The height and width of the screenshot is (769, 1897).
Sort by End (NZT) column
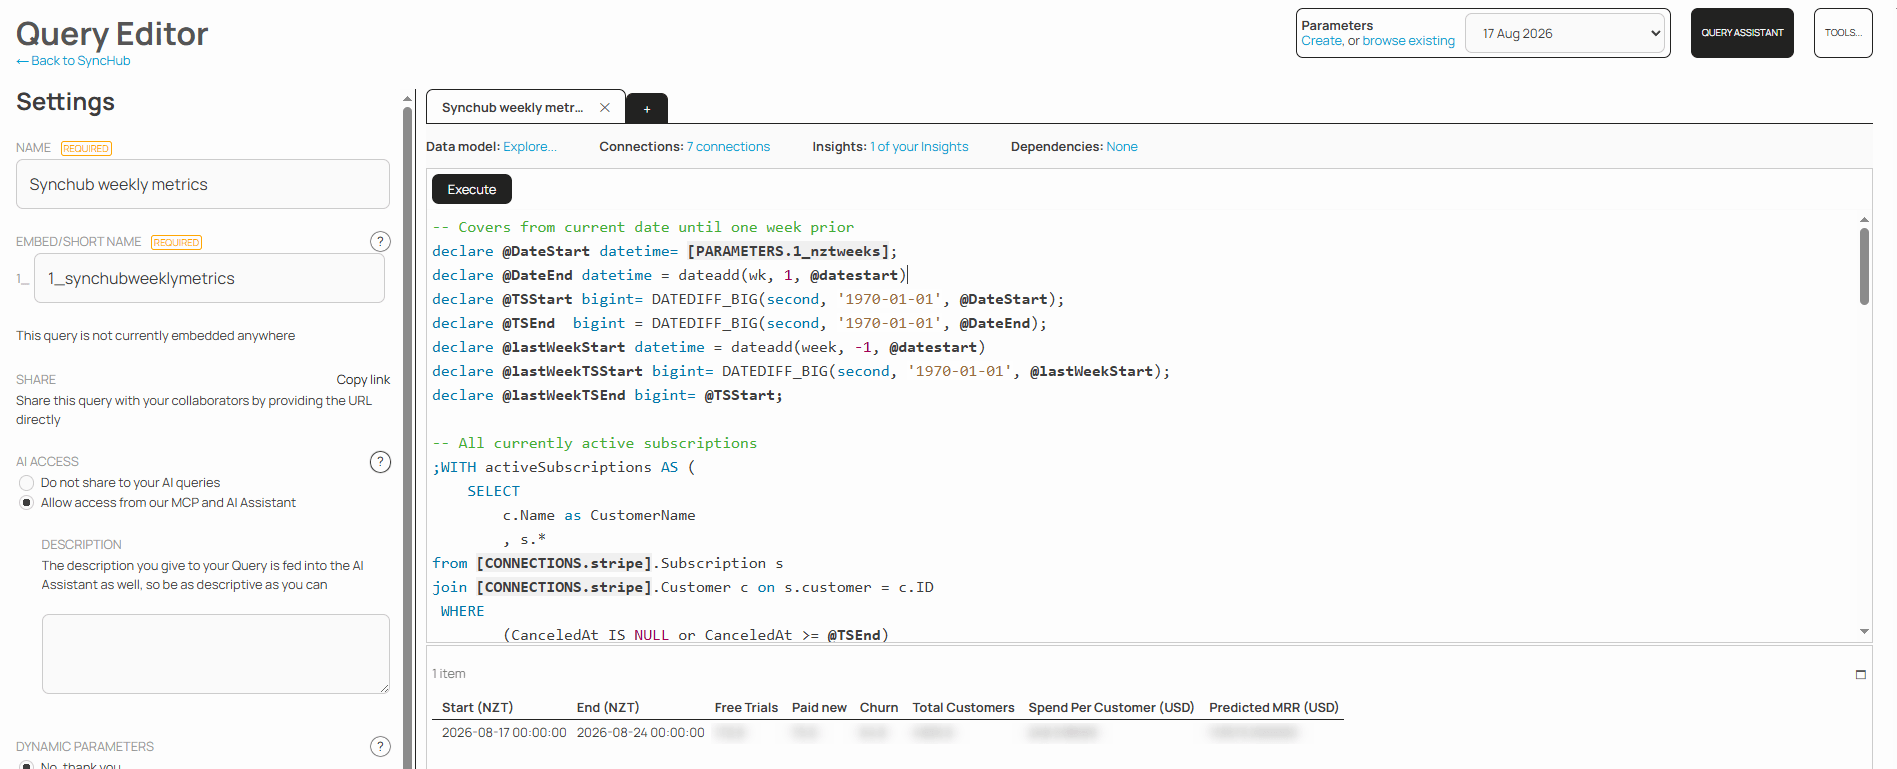coord(608,708)
